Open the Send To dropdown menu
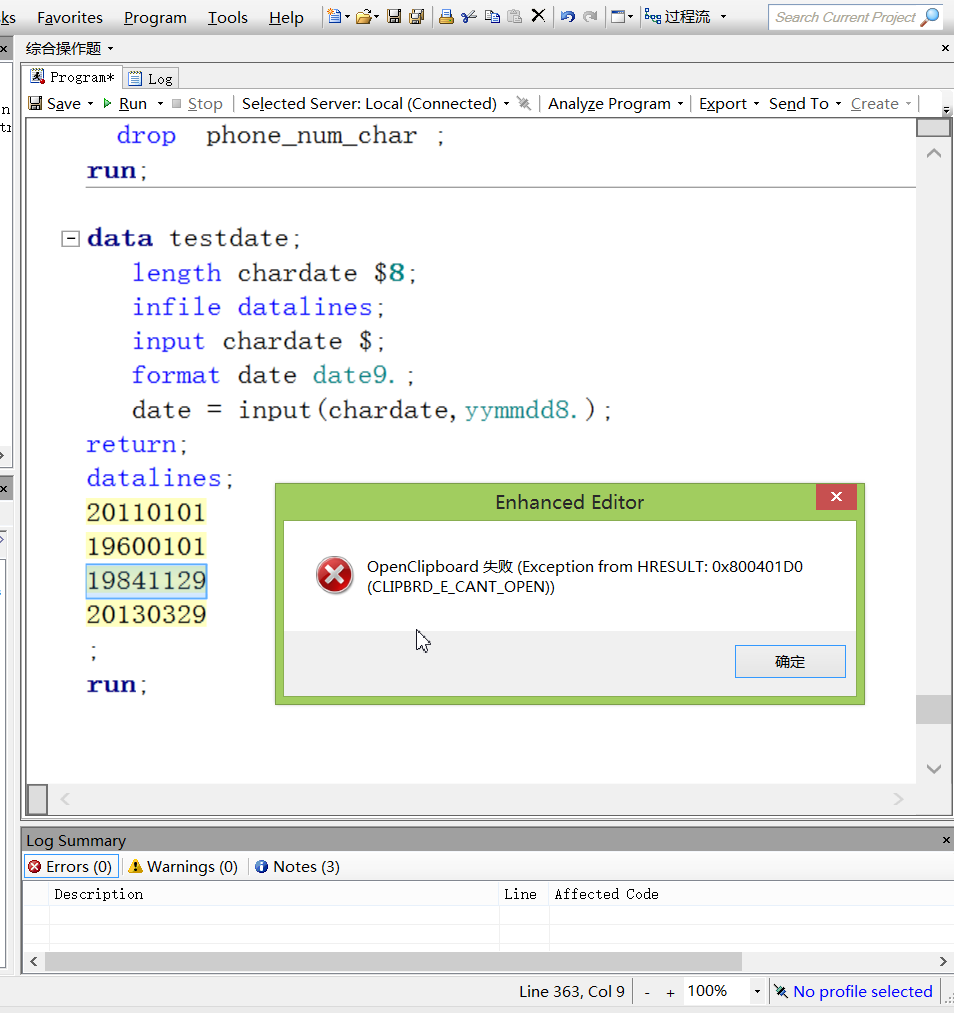The height and width of the screenshot is (1013, 954). [838, 104]
